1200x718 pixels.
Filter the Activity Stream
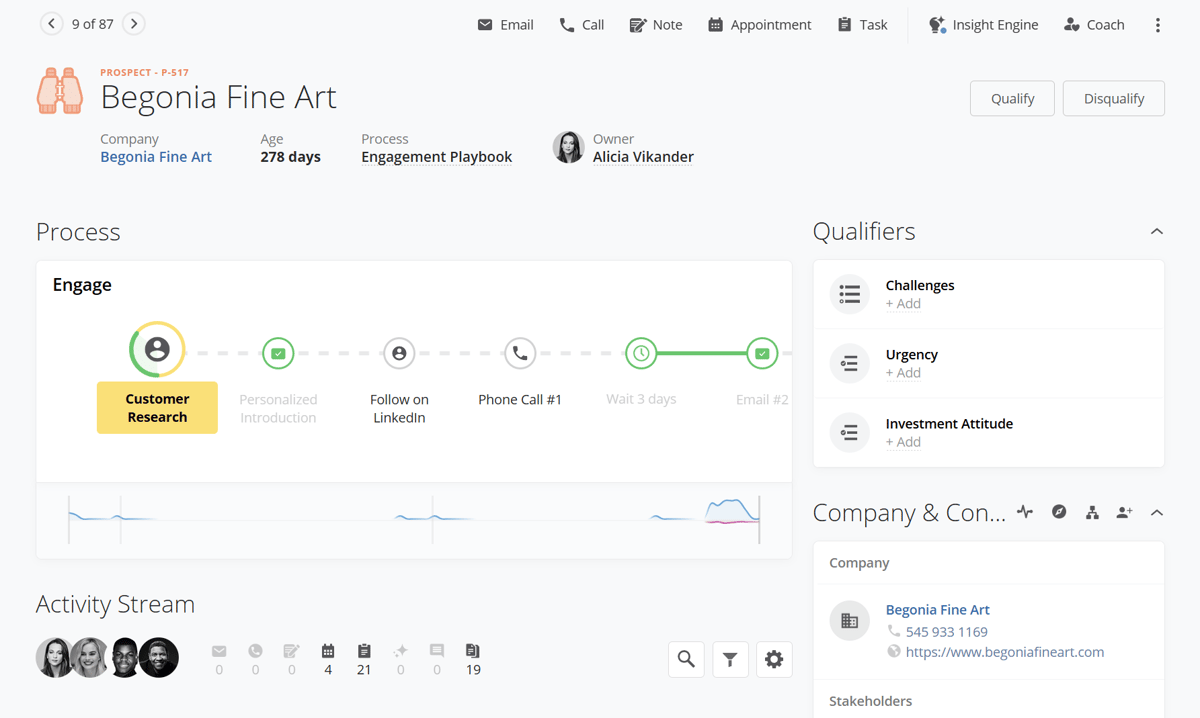pos(730,659)
